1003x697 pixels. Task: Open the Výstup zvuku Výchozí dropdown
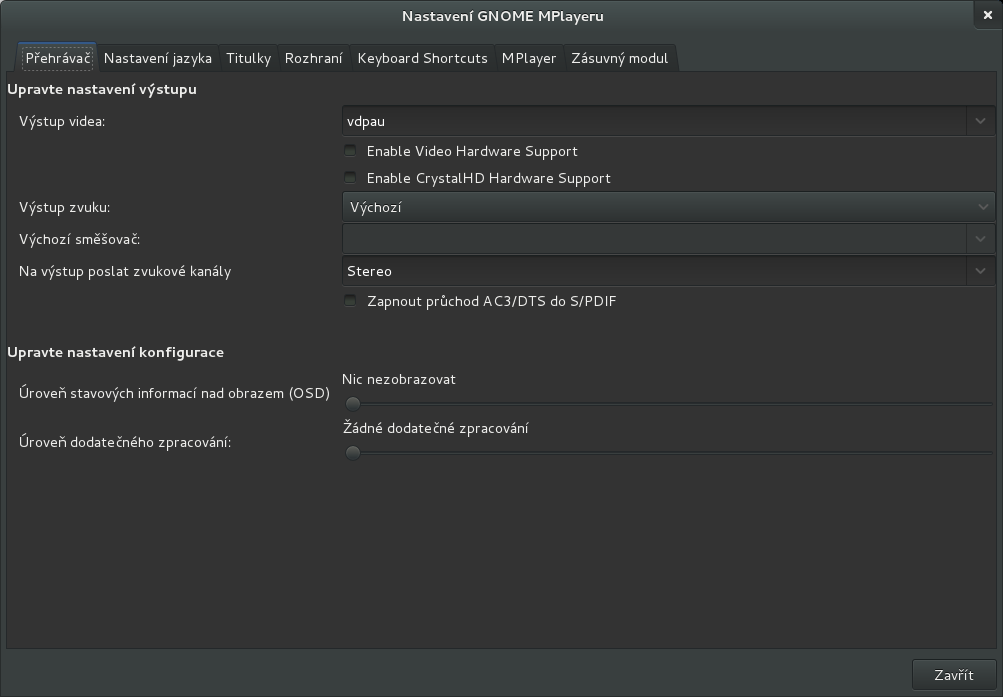pos(668,207)
